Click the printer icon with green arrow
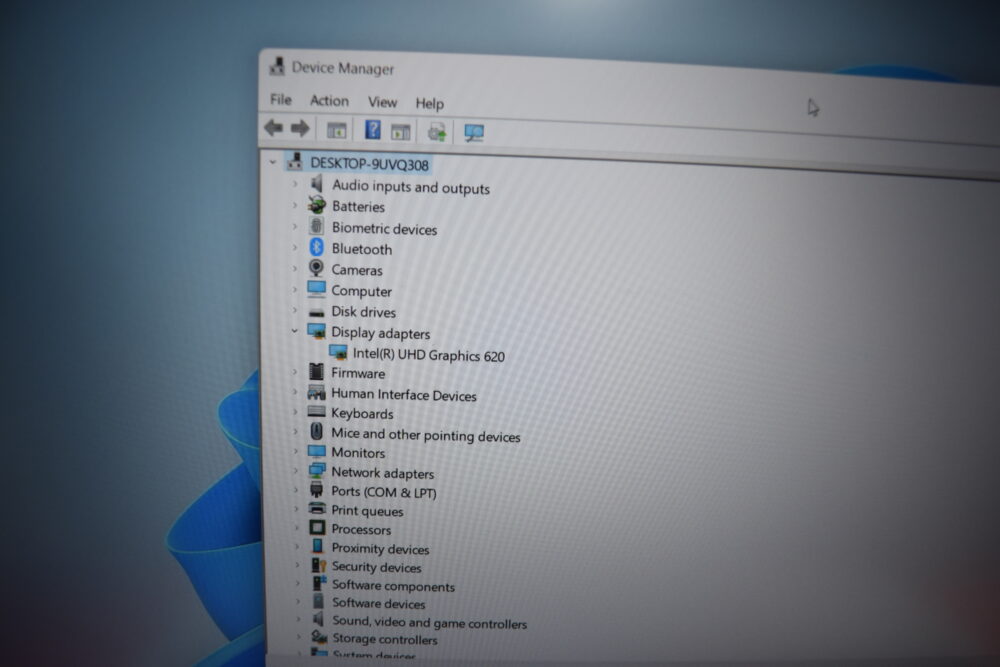Screen dimensions: 1000x667 point(437,132)
